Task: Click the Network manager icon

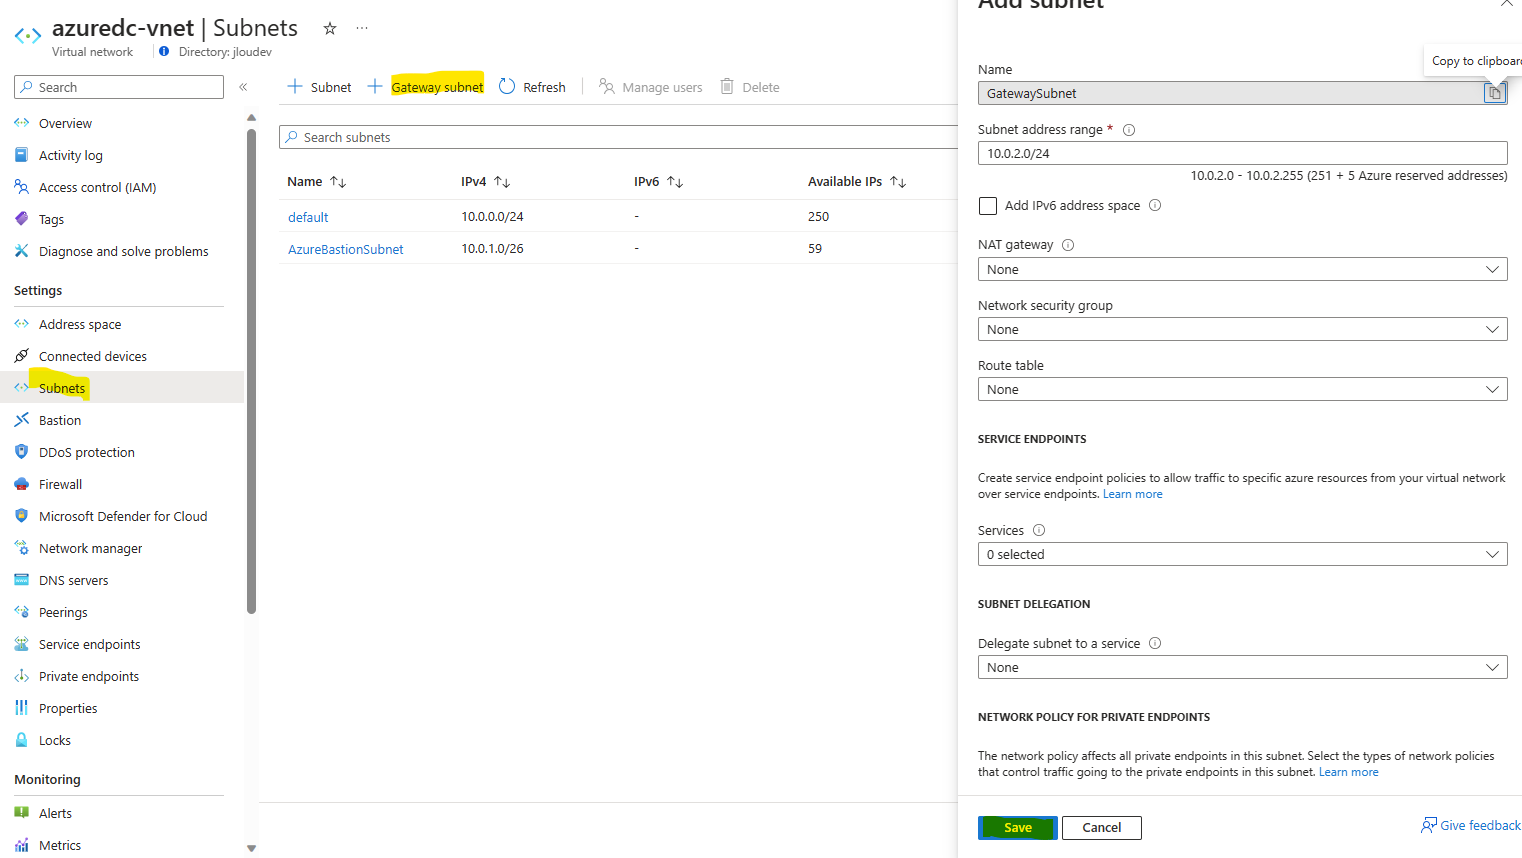Action: click(x=22, y=548)
